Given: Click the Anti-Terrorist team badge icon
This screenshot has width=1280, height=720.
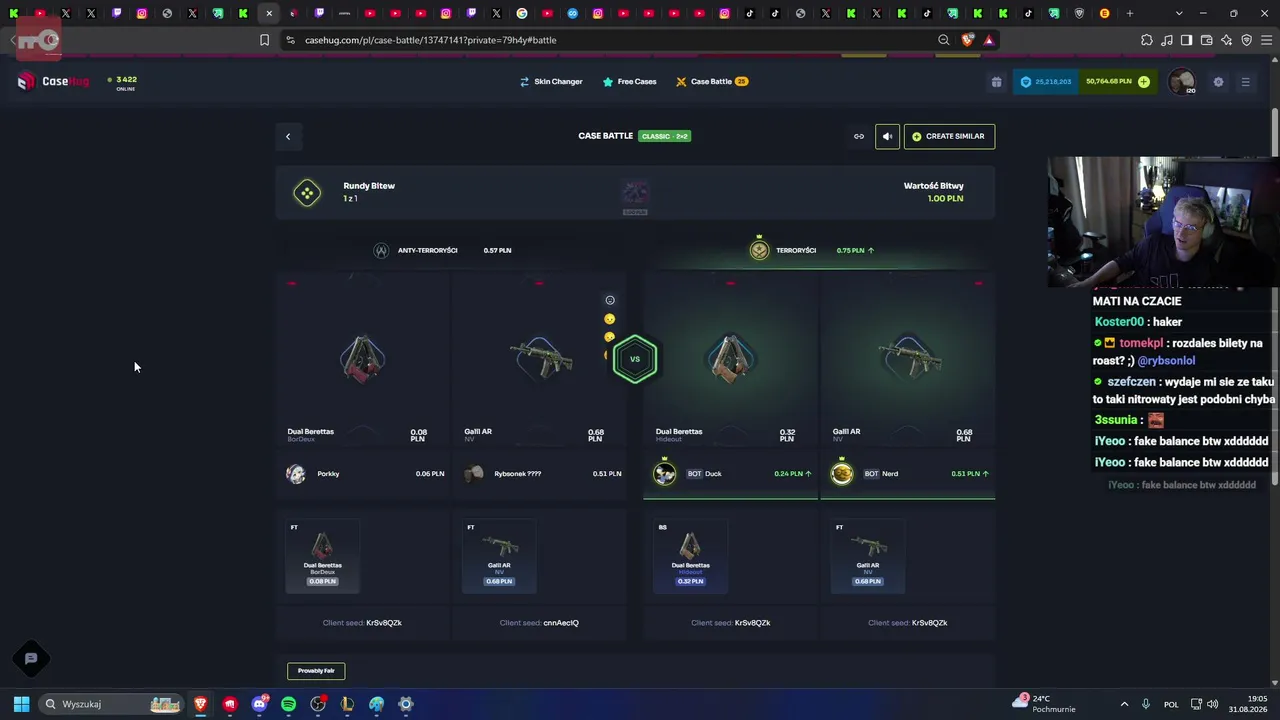Looking at the screenshot, I should click(x=381, y=250).
